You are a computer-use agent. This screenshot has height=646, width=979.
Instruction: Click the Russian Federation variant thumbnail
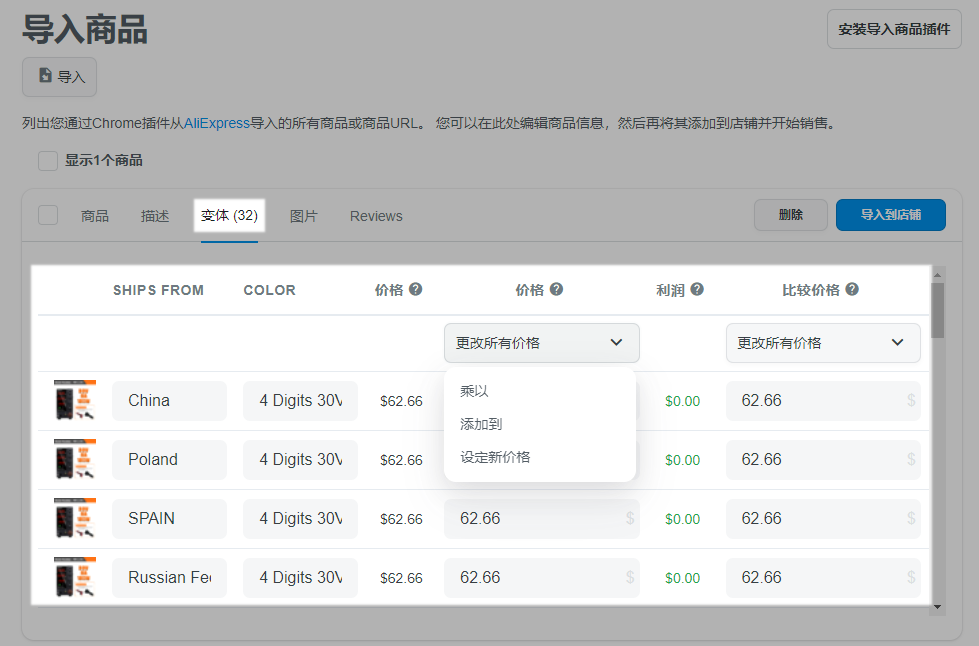click(x=75, y=577)
